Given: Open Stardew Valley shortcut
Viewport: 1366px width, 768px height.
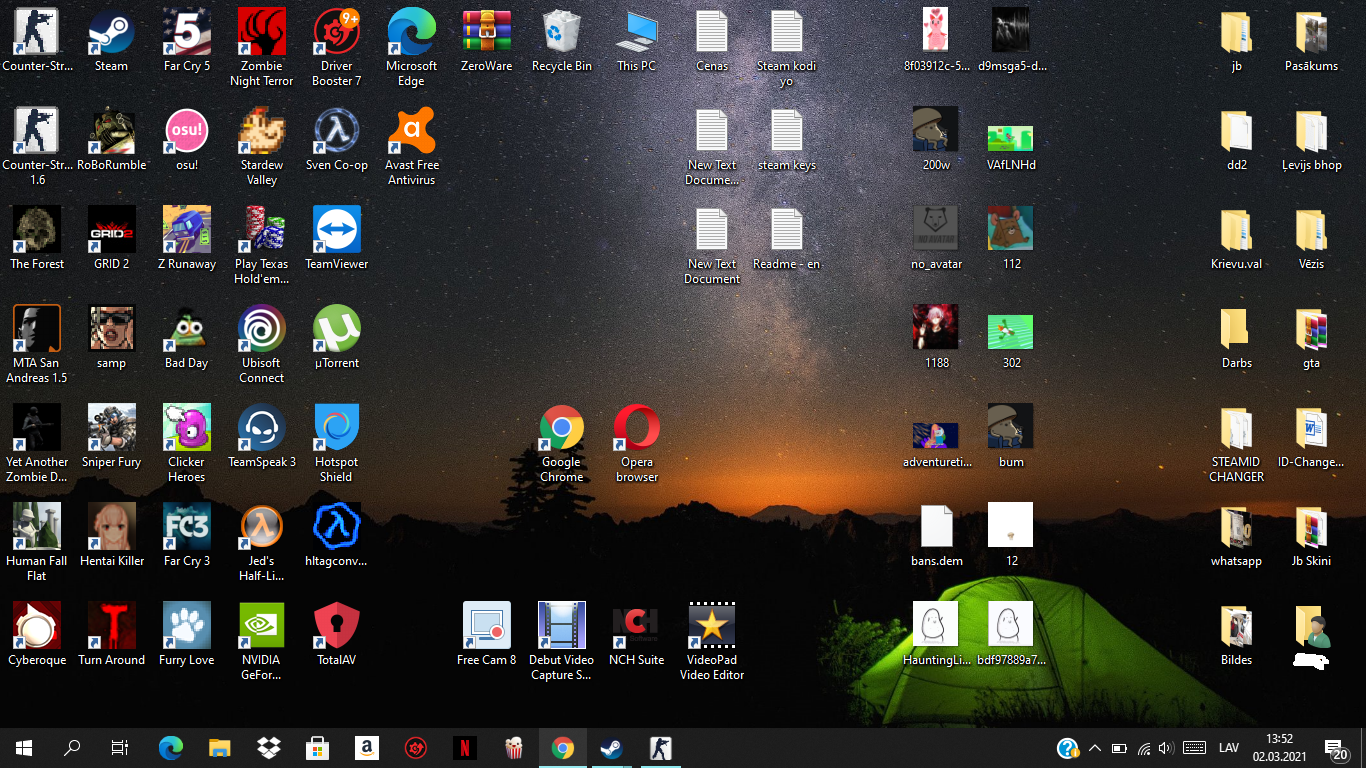Looking at the screenshot, I should pyautogui.click(x=261, y=147).
